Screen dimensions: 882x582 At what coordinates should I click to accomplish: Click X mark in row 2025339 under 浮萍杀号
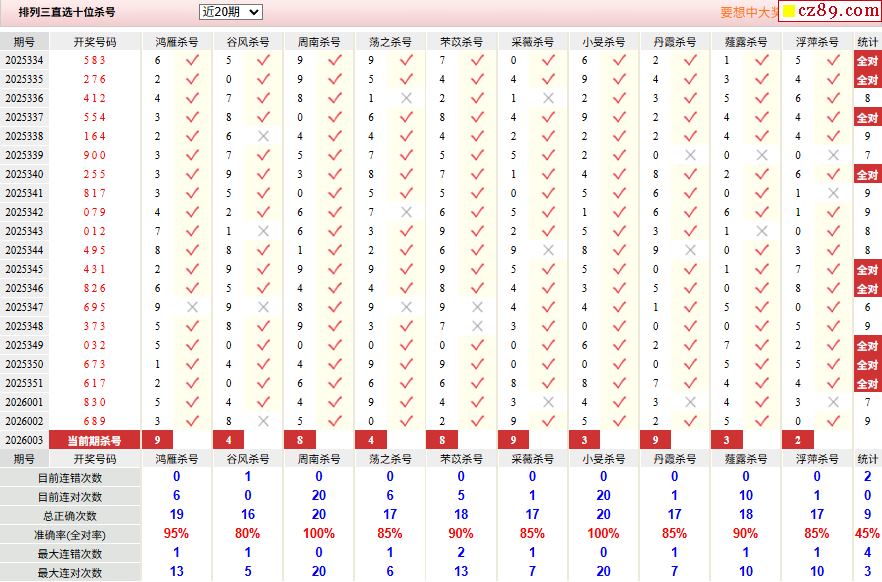pos(834,155)
